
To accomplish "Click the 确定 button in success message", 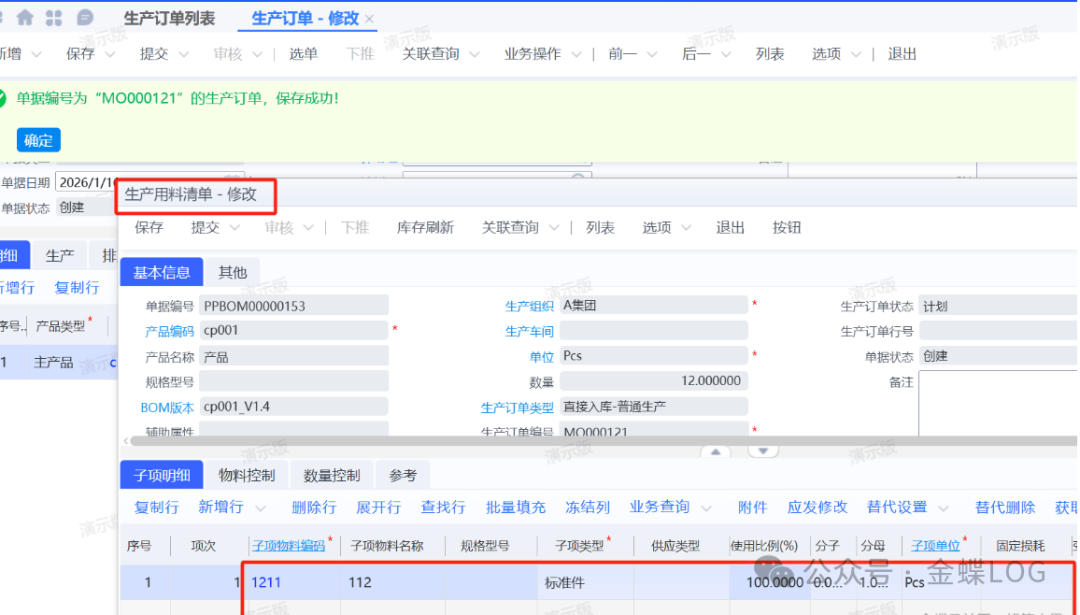I will (x=38, y=140).
